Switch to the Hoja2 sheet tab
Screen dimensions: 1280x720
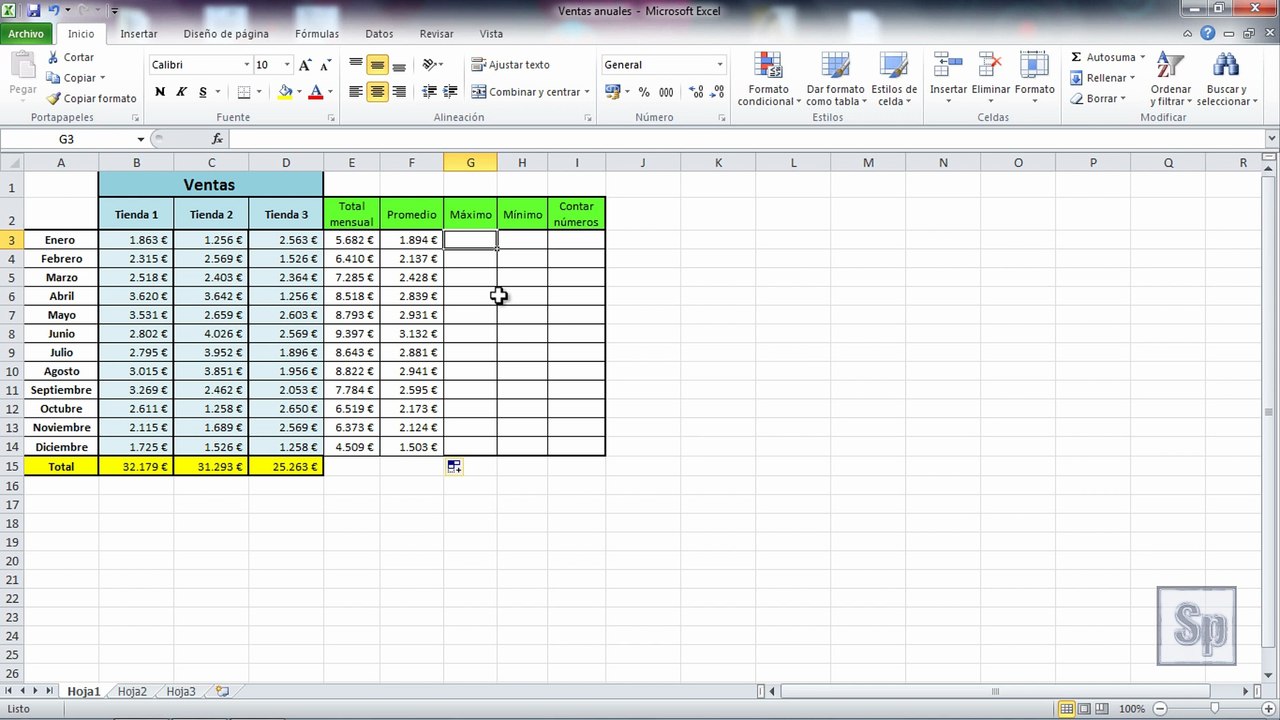132,691
